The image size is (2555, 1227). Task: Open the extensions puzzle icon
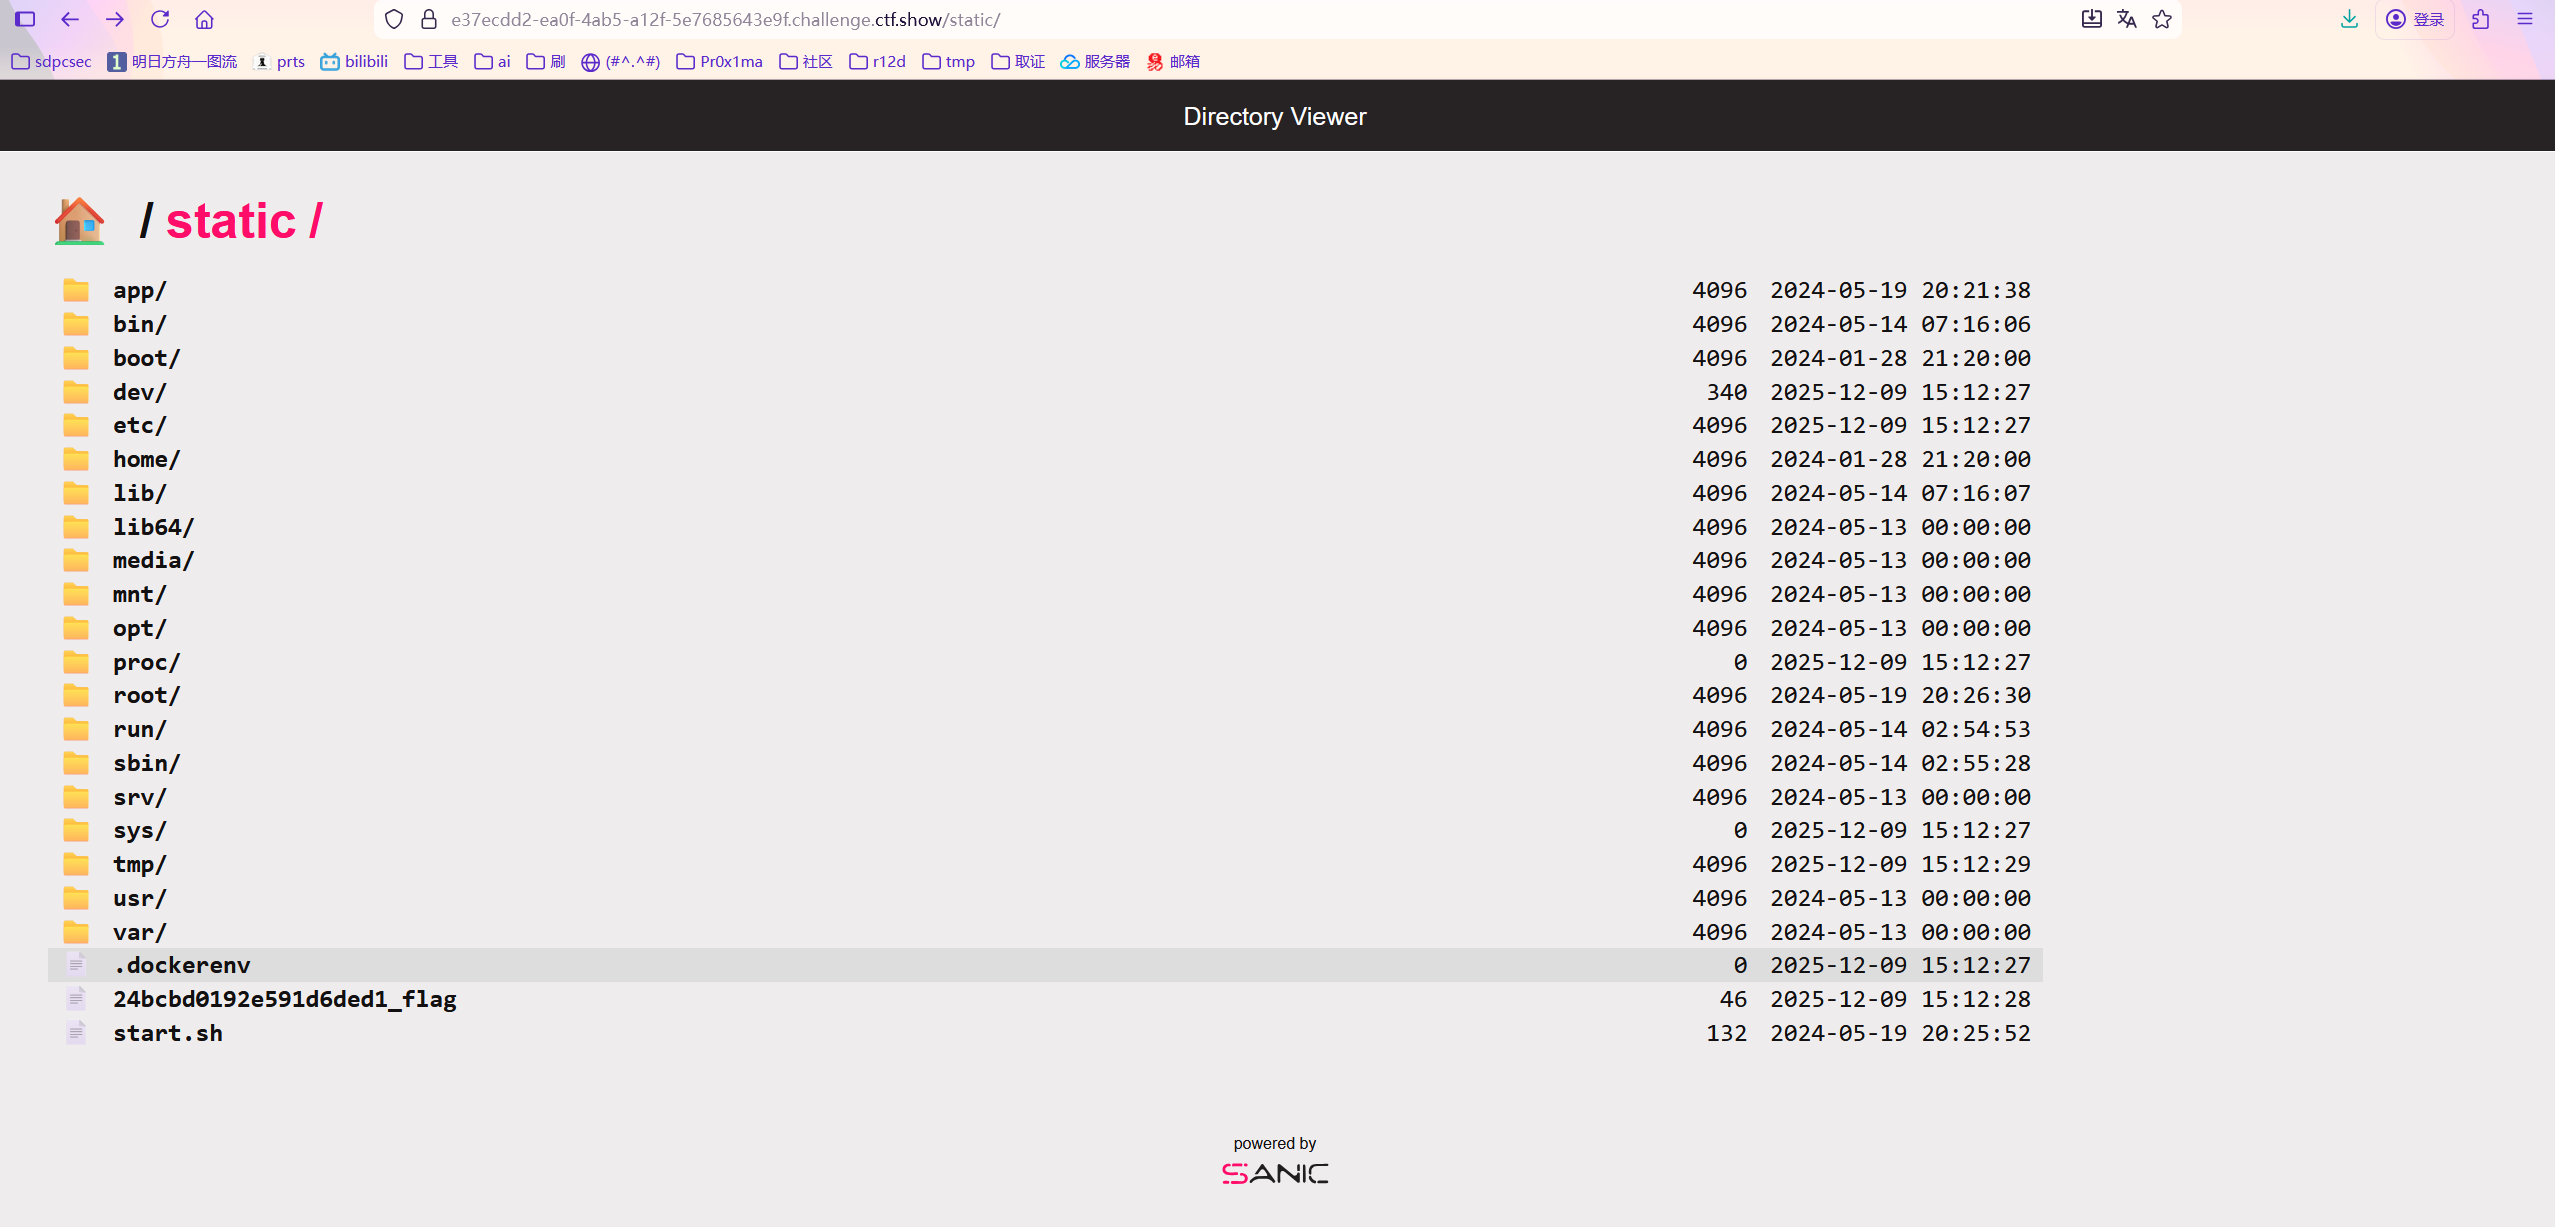pyautogui.click(x=2481, y=19)
